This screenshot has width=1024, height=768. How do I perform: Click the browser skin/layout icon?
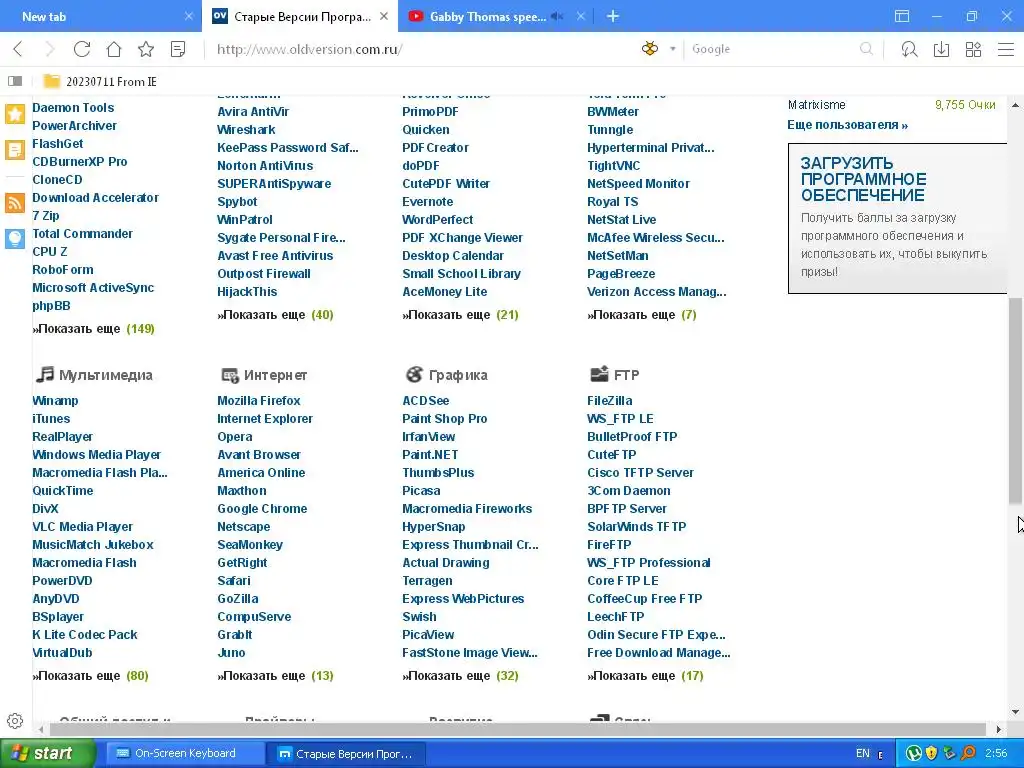902,16
